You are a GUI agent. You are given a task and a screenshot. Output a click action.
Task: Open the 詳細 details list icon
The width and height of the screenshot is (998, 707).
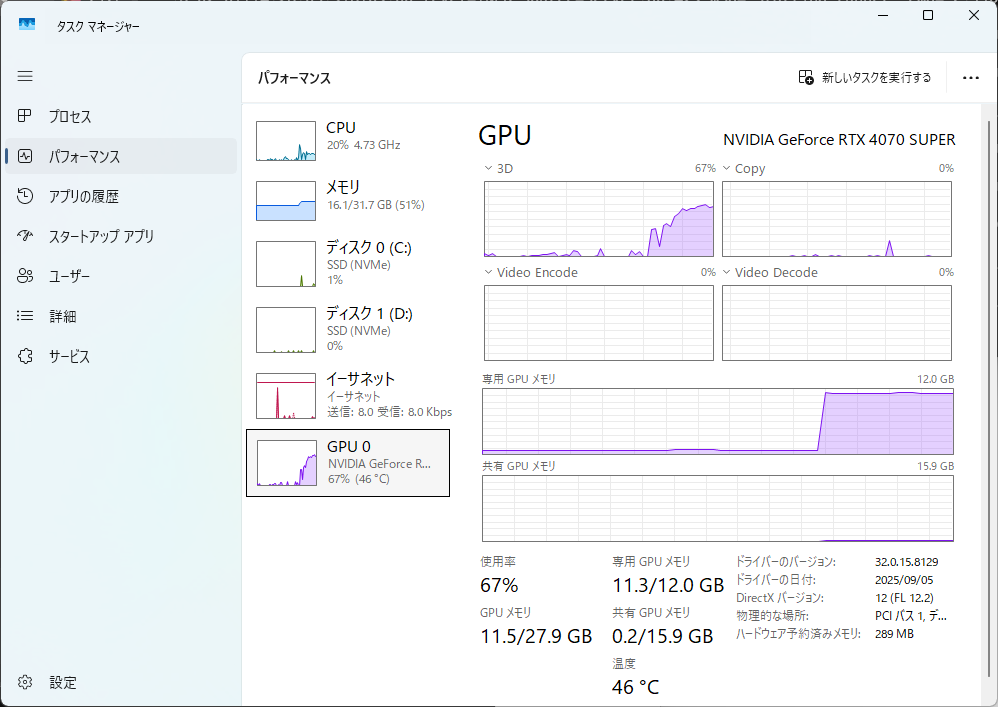pos(26,316)
